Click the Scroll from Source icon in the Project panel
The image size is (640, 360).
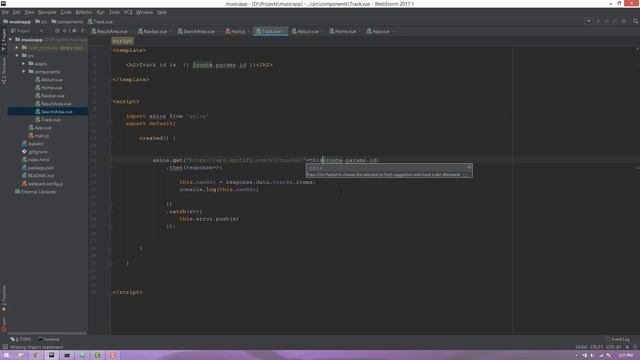(57, 31)
